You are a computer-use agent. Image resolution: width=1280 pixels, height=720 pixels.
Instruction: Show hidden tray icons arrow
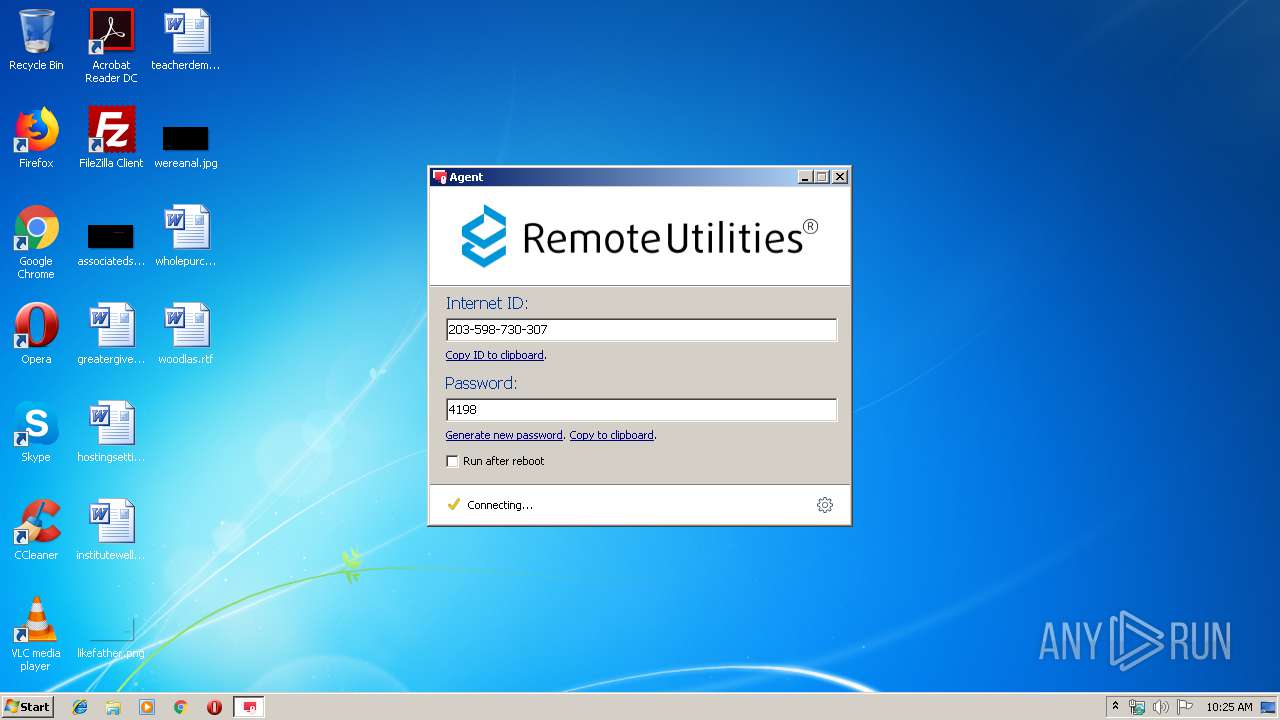(1115, 706)
